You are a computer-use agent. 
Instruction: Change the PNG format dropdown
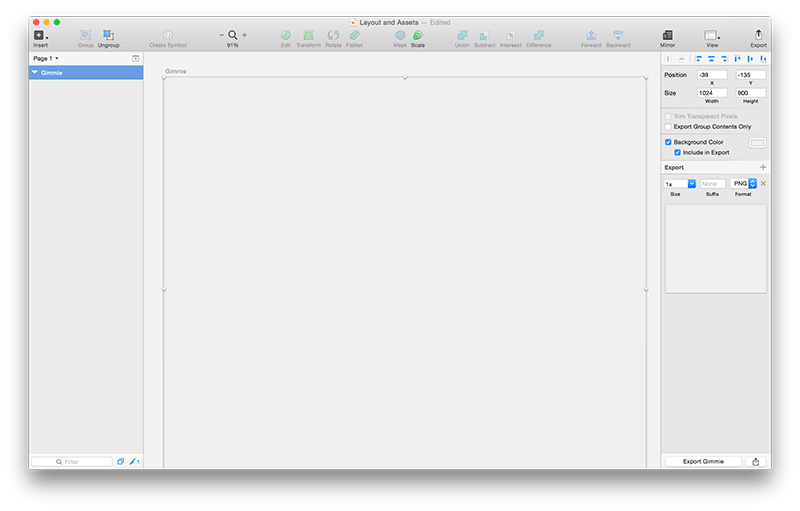coord(743,184)
